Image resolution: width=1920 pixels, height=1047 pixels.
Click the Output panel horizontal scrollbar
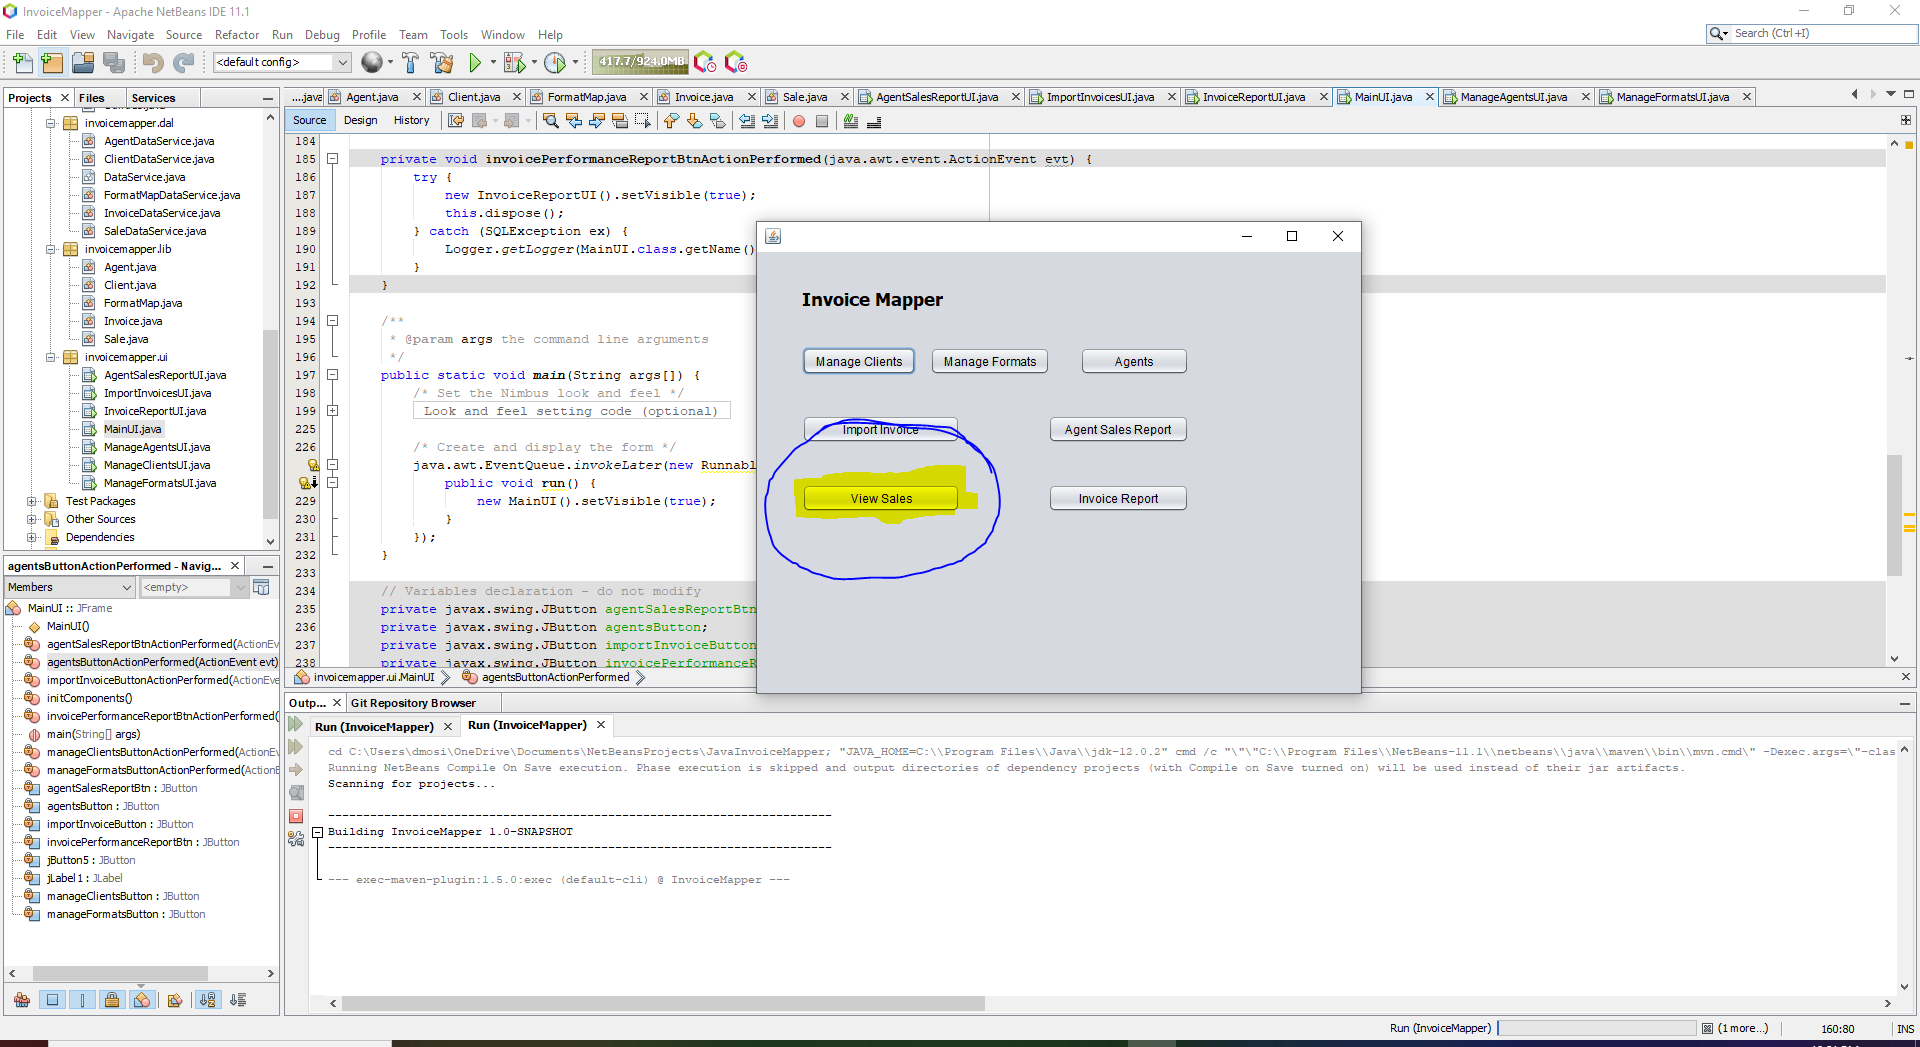(x=663, y=1003)
